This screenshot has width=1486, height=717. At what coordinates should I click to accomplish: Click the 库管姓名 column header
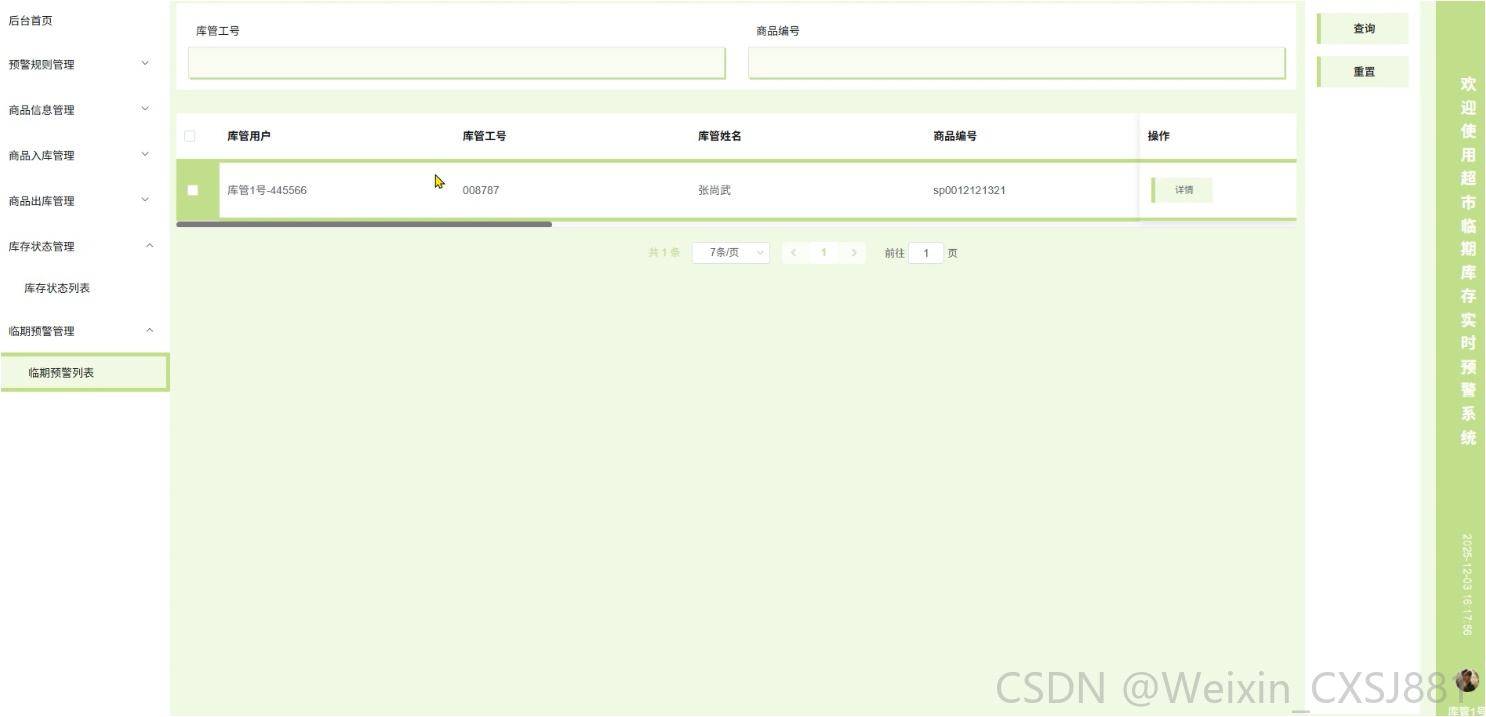point(720,136)
